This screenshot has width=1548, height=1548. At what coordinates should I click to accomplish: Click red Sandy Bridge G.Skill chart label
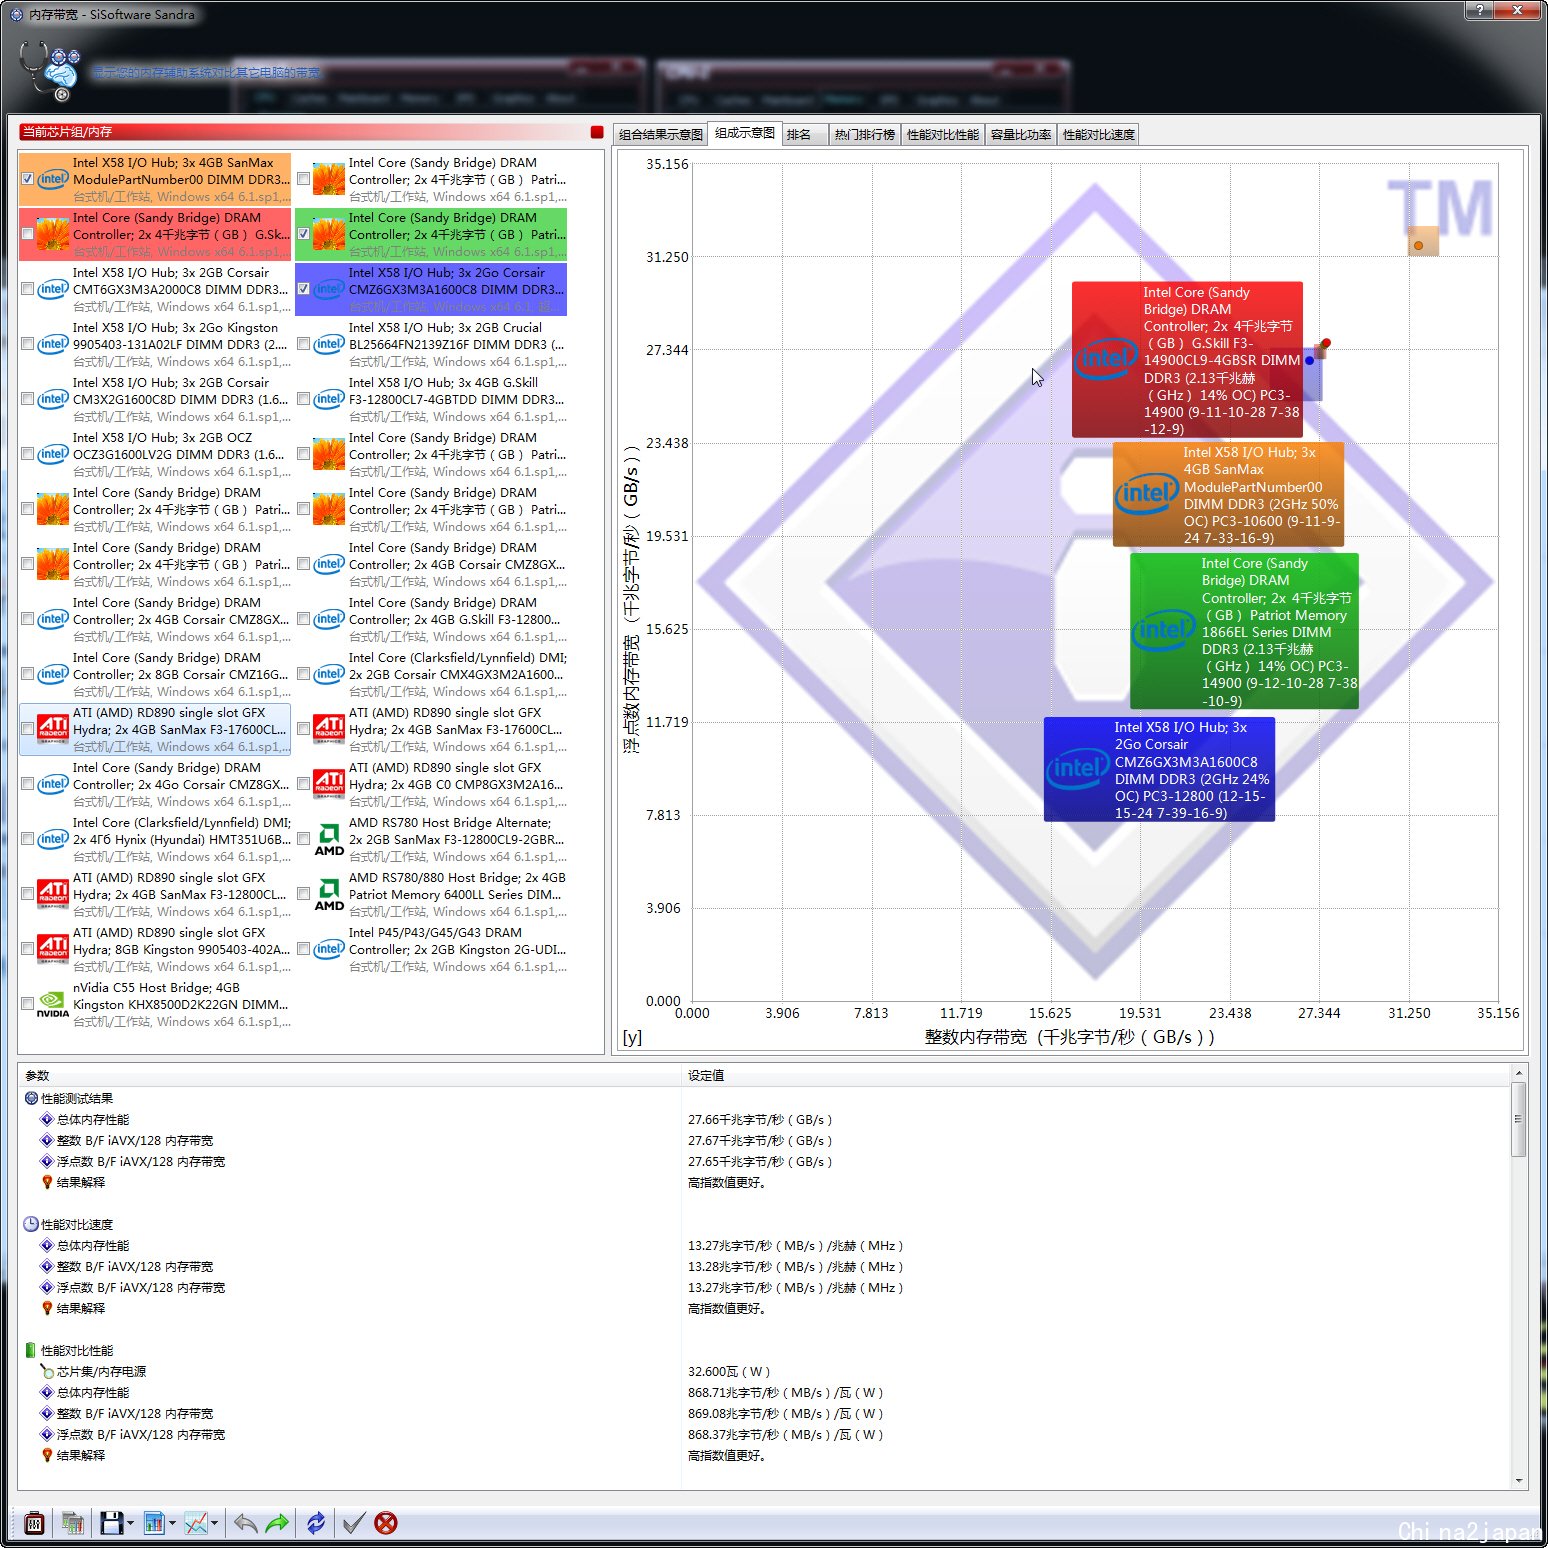point(1187,360)
